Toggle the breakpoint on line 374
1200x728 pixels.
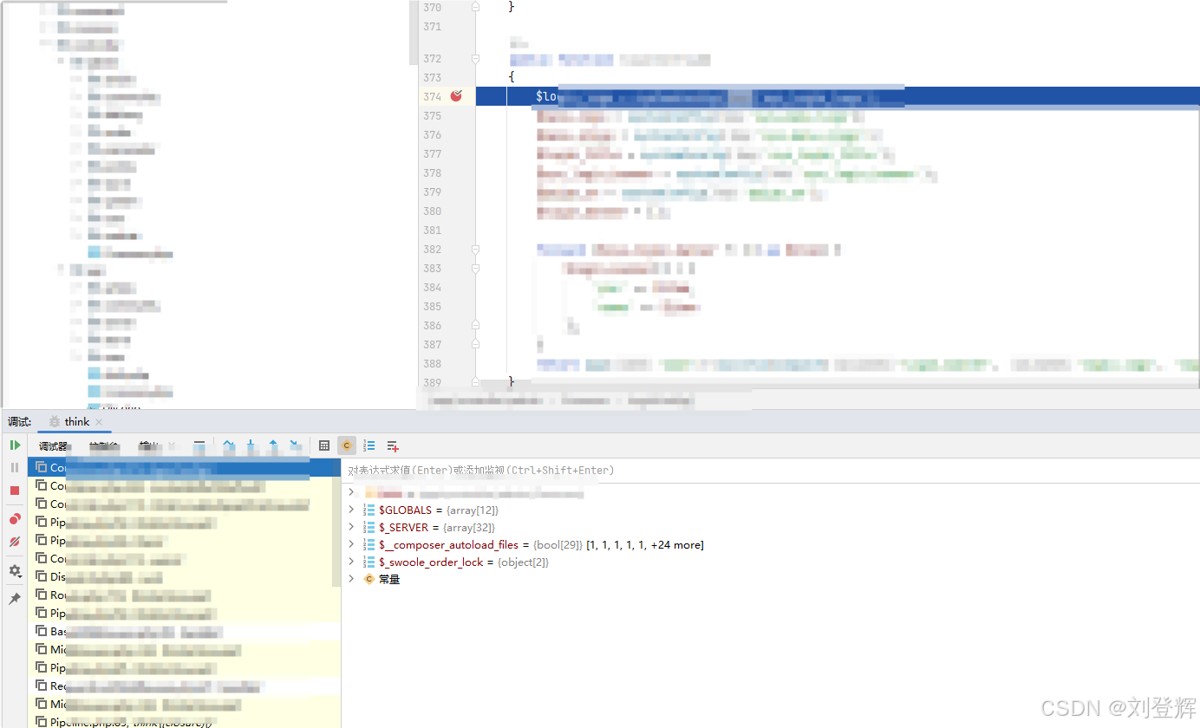tap(456, 96)
